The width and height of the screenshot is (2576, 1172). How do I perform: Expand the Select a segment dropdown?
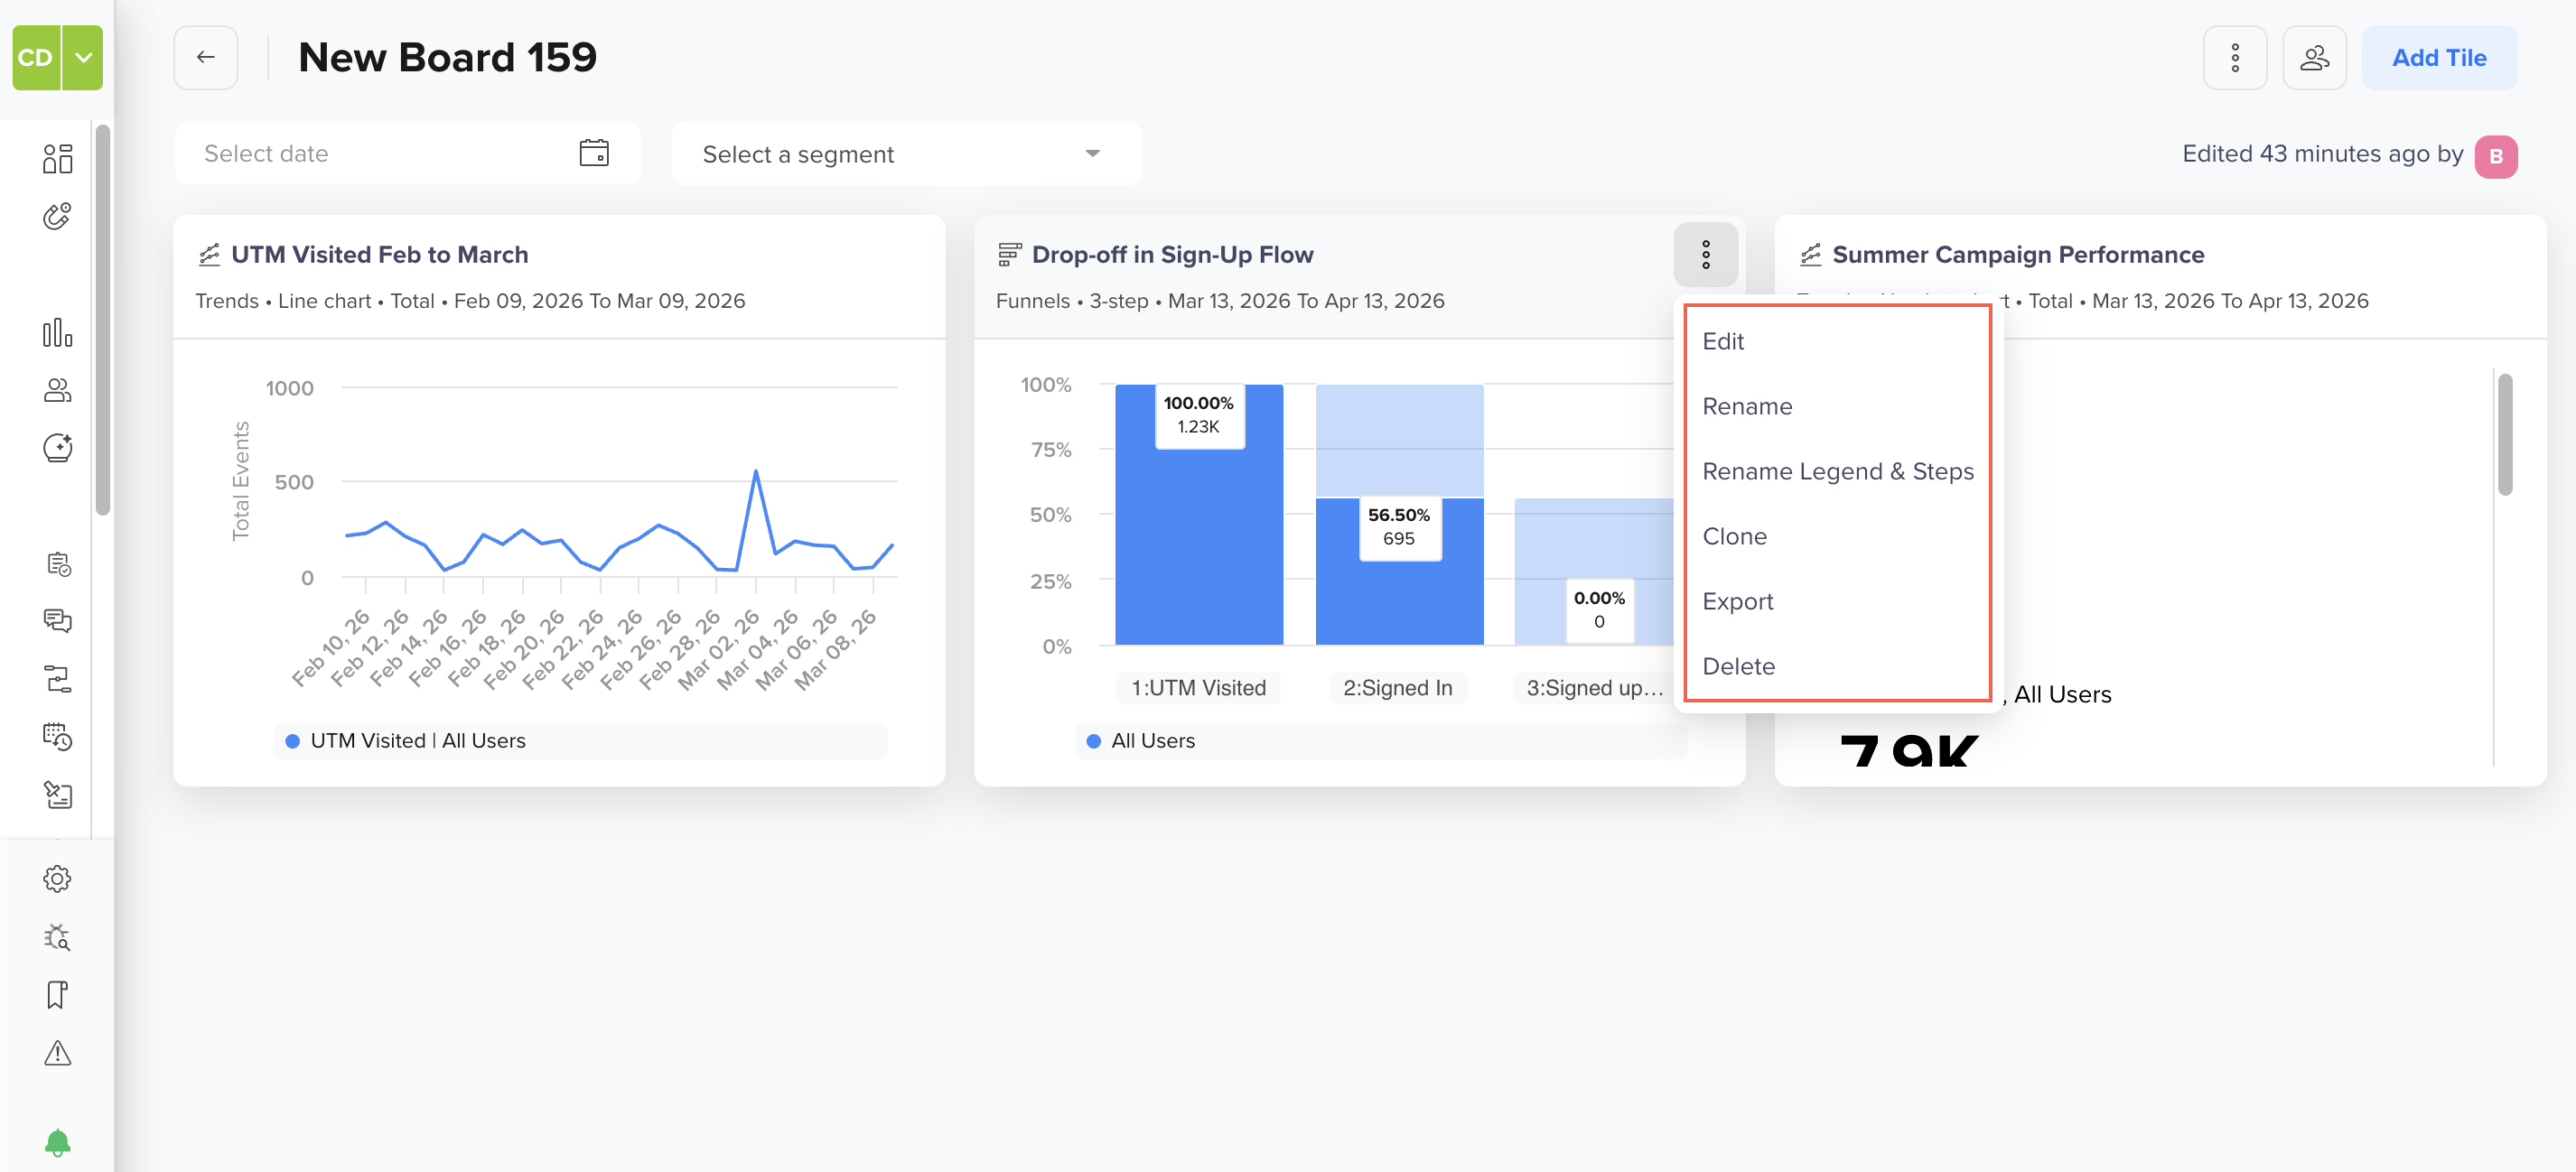point(906,153)
